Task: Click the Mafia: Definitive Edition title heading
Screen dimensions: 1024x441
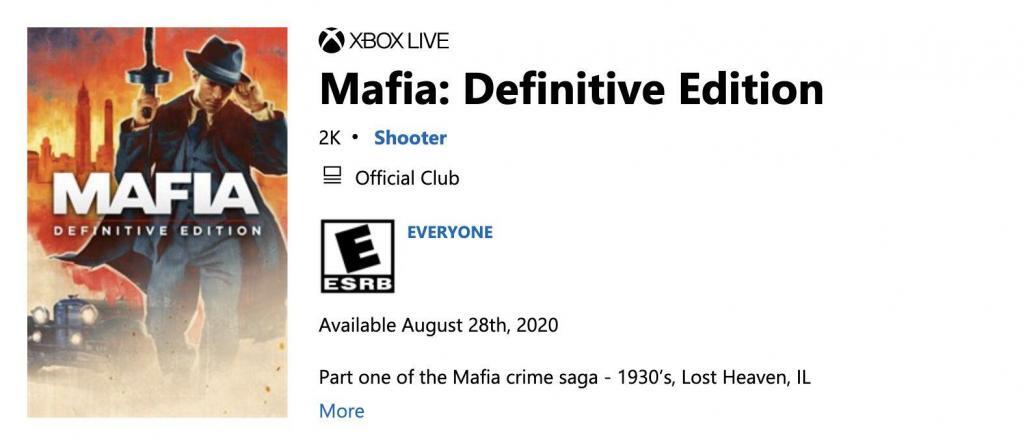Action: click(x=571, y=89)
